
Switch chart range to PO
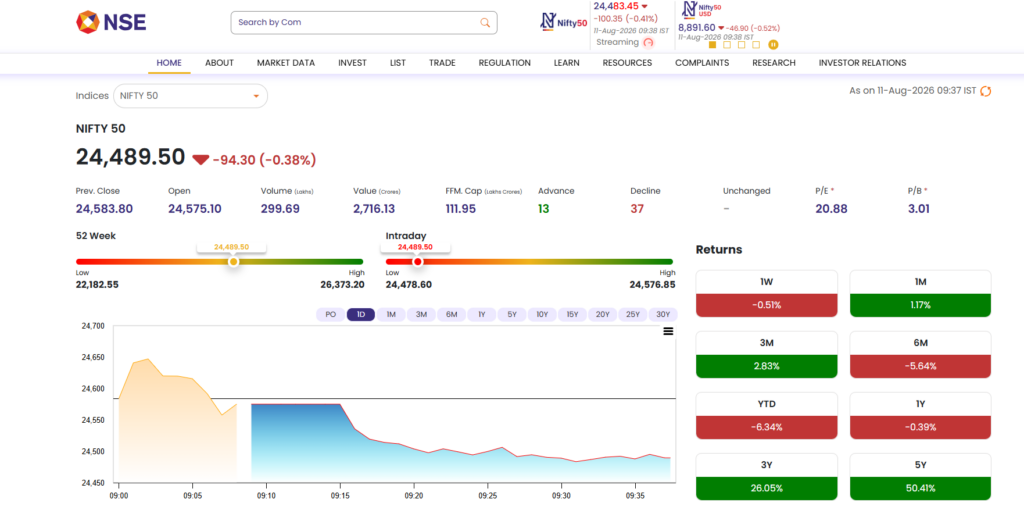click(330, 315)
